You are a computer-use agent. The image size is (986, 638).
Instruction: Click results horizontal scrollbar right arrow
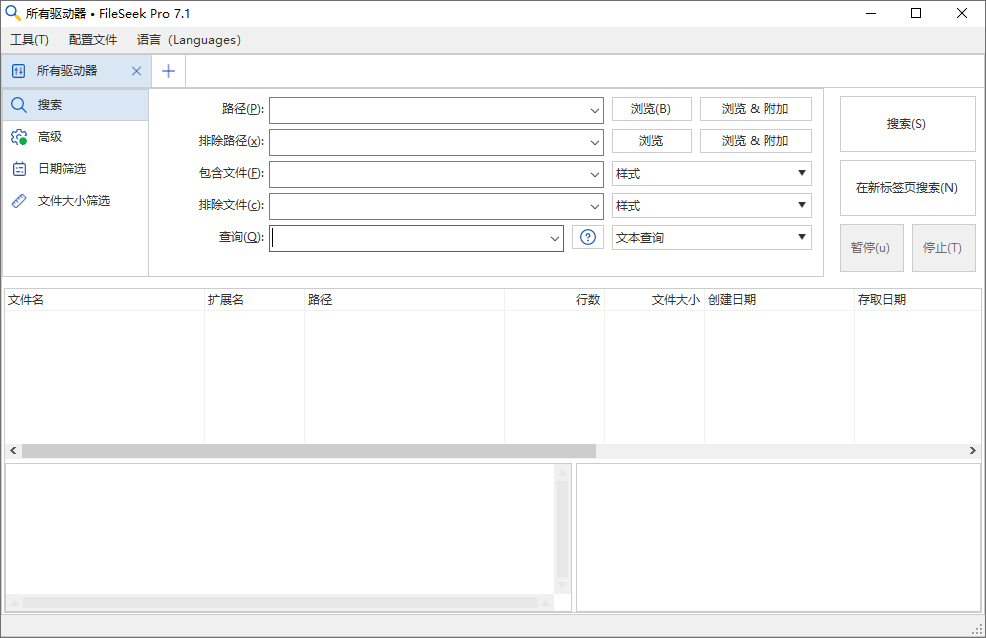[972, 451]
